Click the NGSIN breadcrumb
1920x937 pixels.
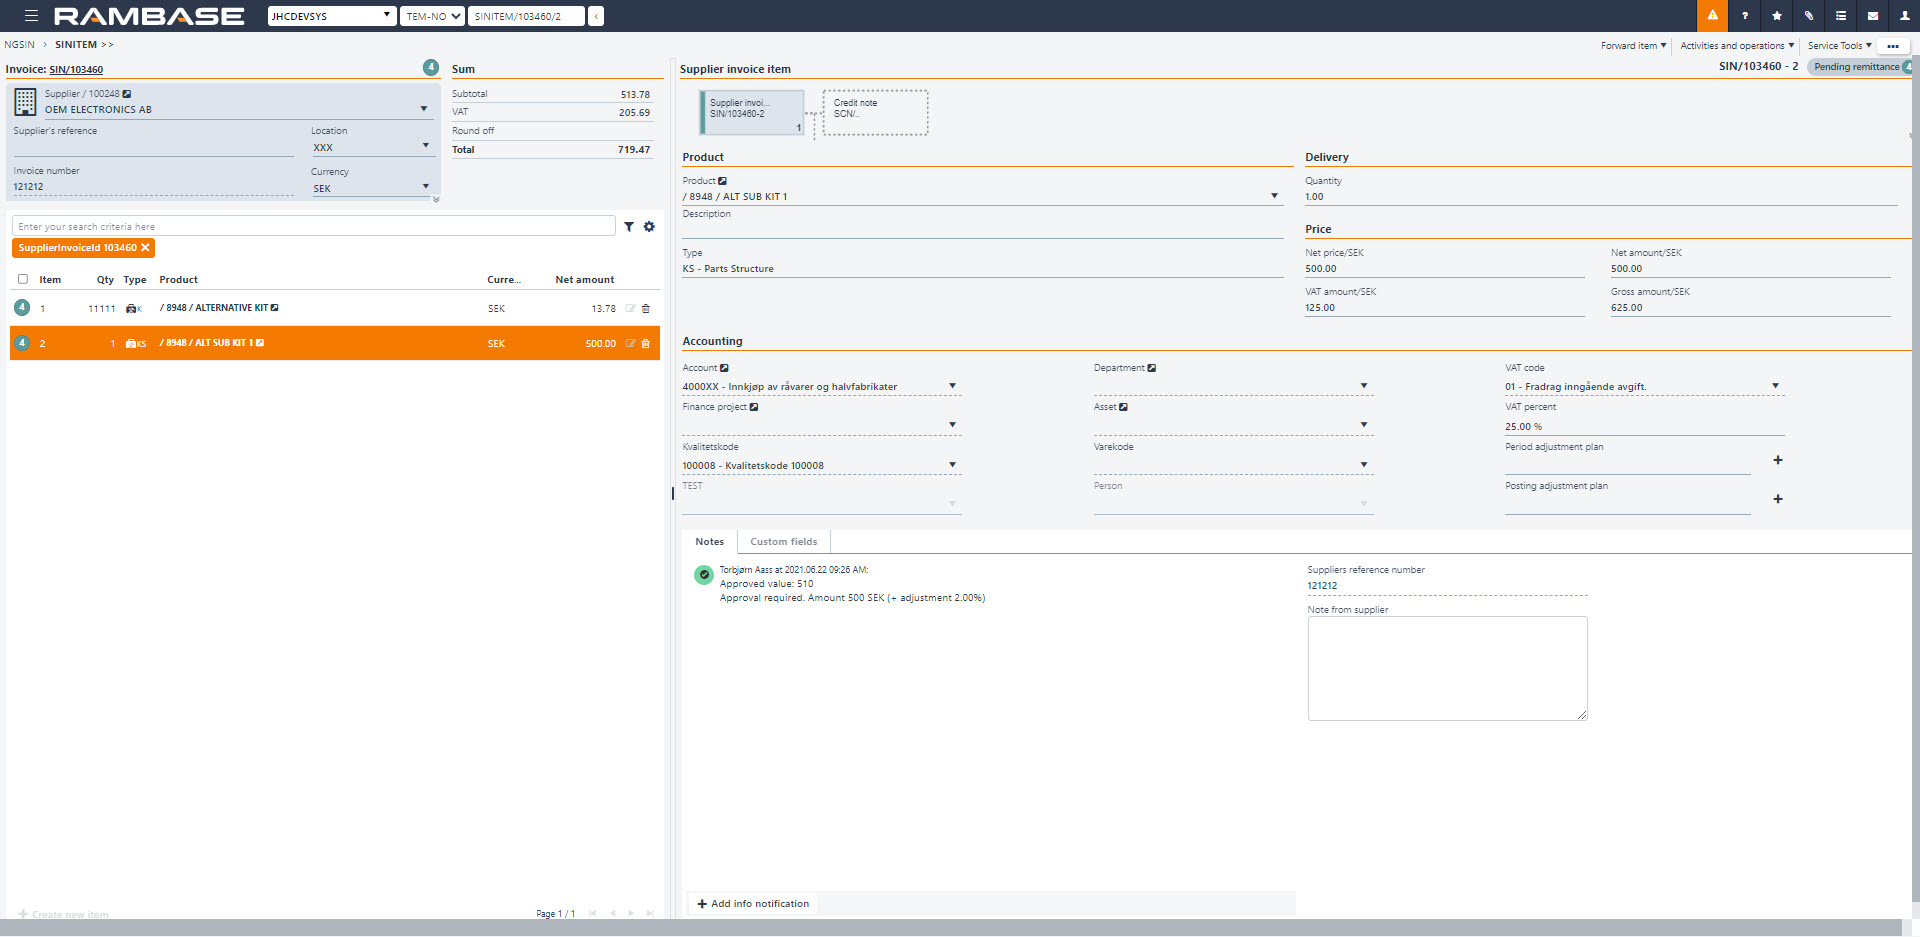[19, 45]
